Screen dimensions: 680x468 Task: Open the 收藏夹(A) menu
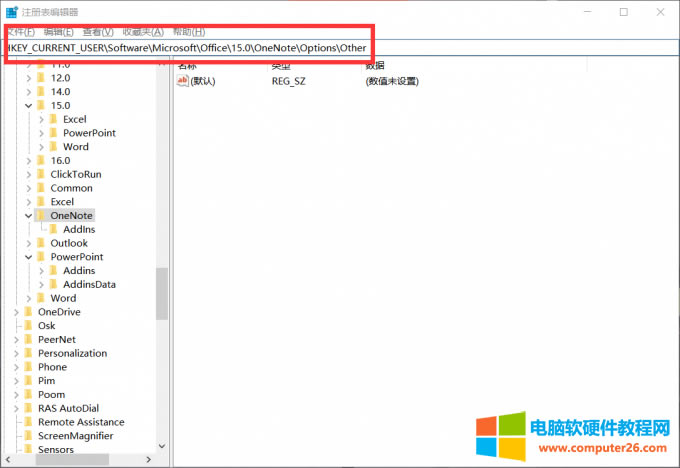143,32
